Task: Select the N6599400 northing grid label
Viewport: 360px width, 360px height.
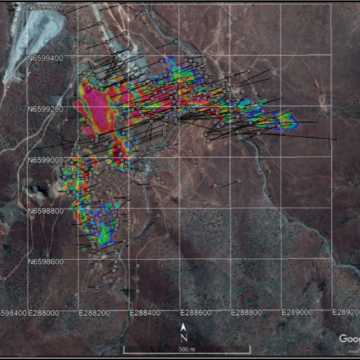Action: click(x=45, y=58)
